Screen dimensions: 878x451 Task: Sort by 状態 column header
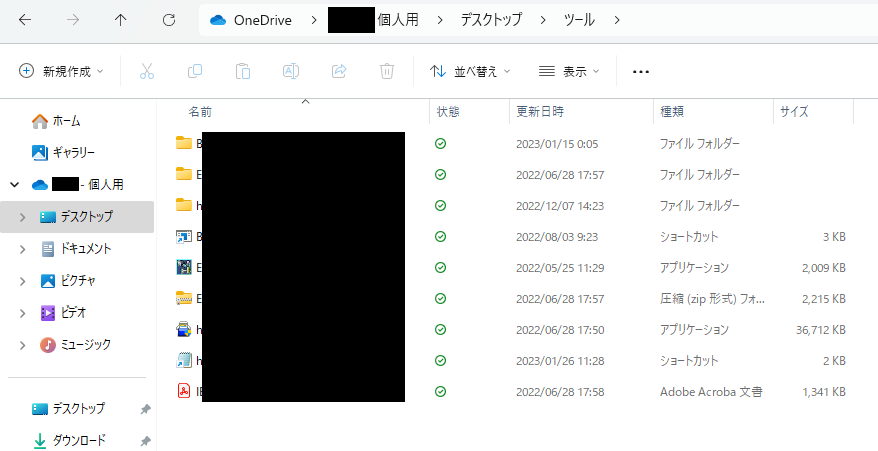(x=448, y=112)
